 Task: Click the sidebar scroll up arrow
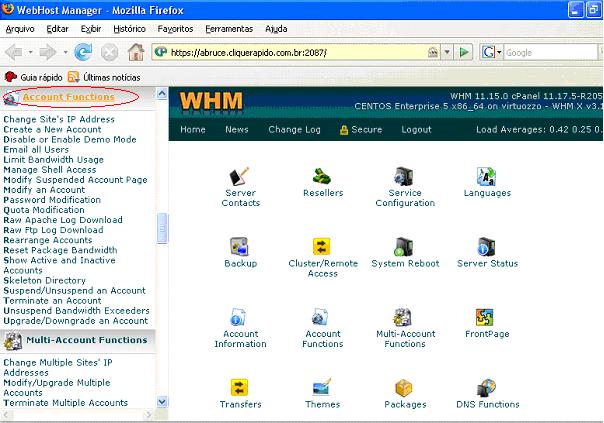point(162,93)
